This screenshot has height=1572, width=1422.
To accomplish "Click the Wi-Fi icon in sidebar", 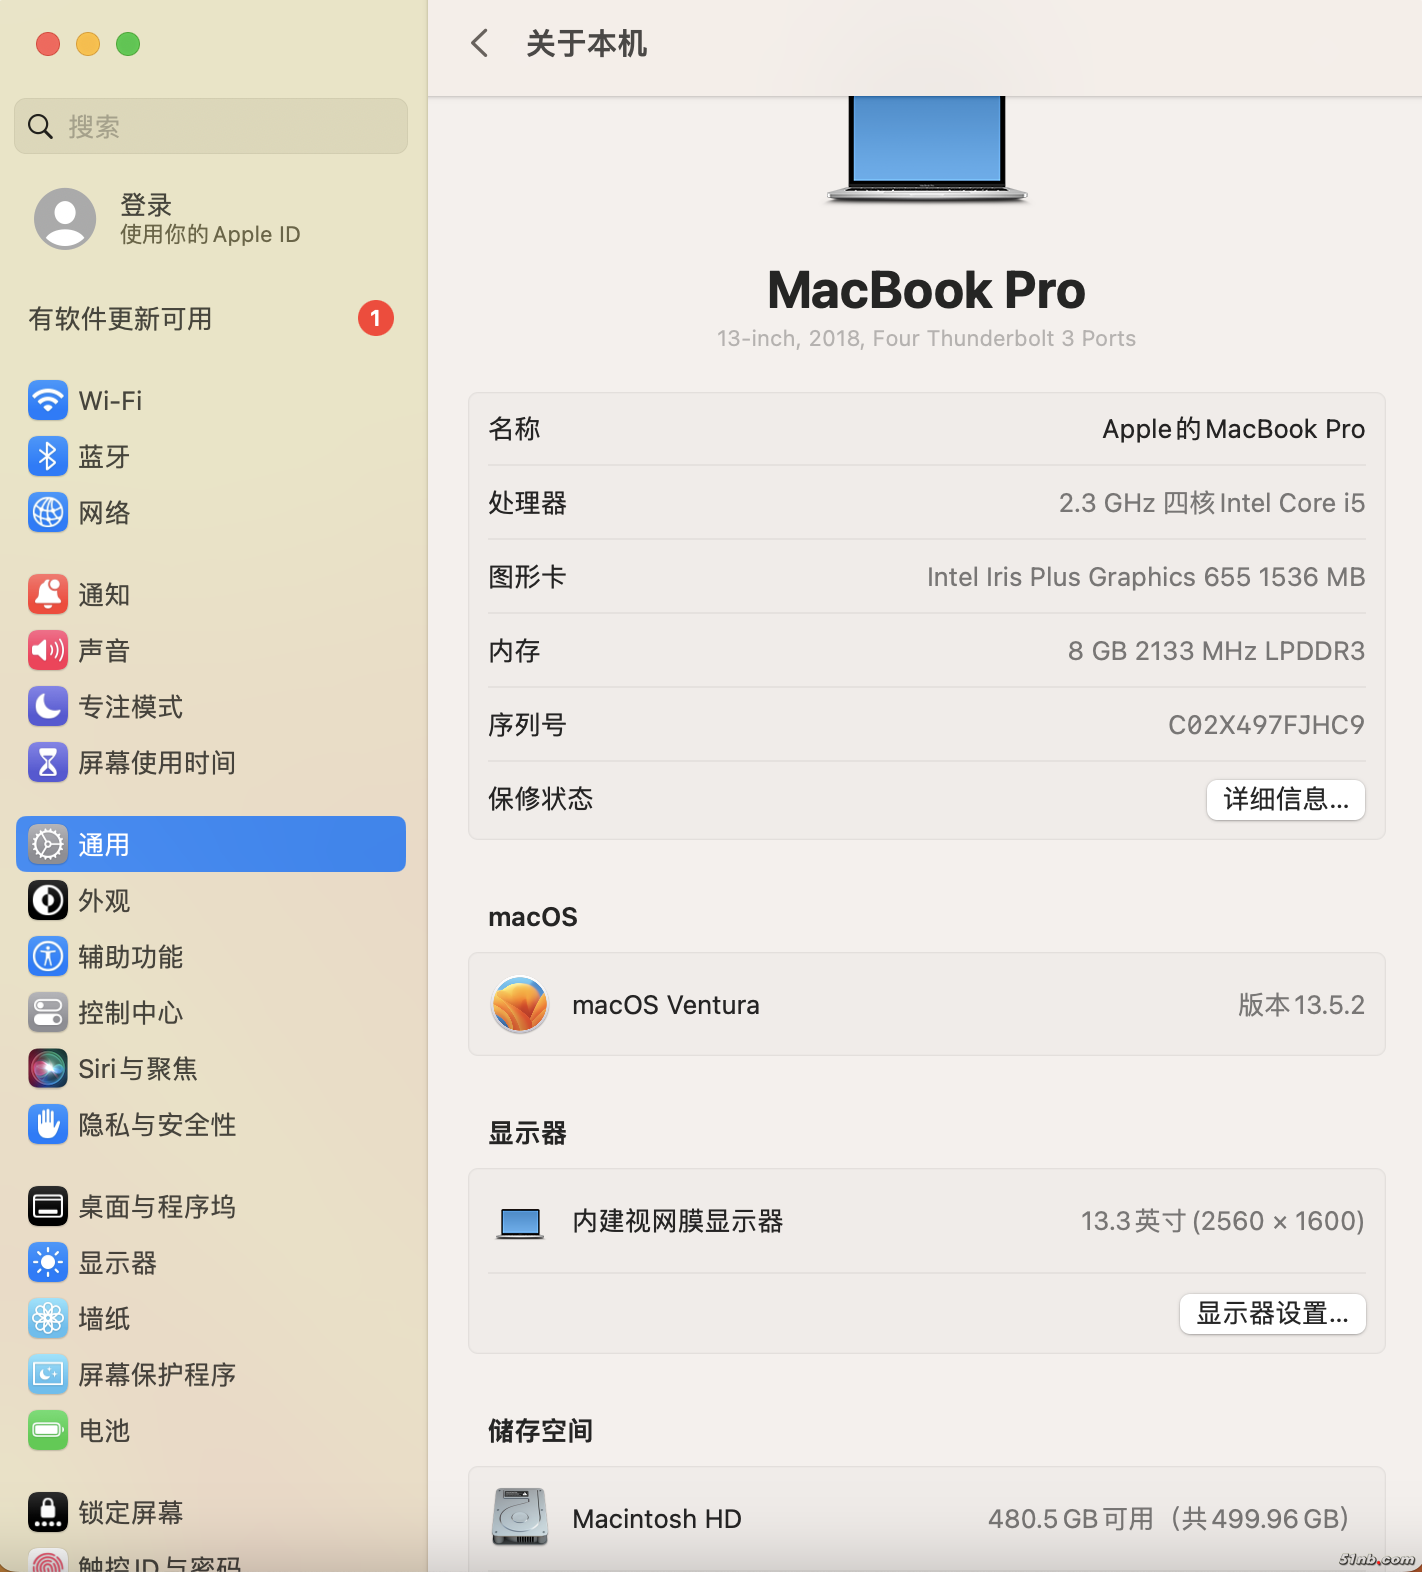I will tap(48, 401).
